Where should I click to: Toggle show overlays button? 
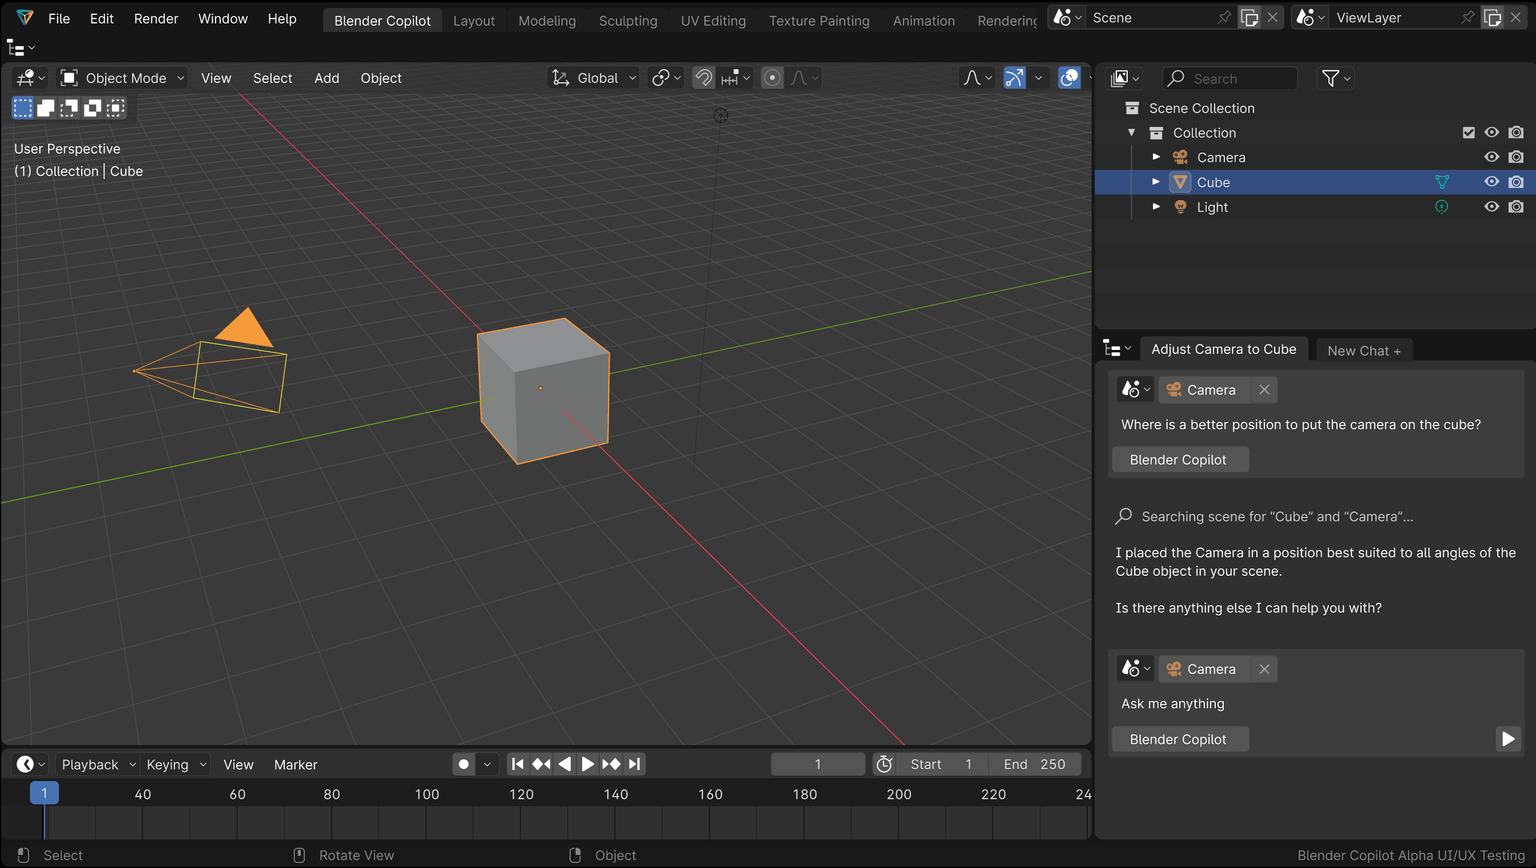(1069, 78)
